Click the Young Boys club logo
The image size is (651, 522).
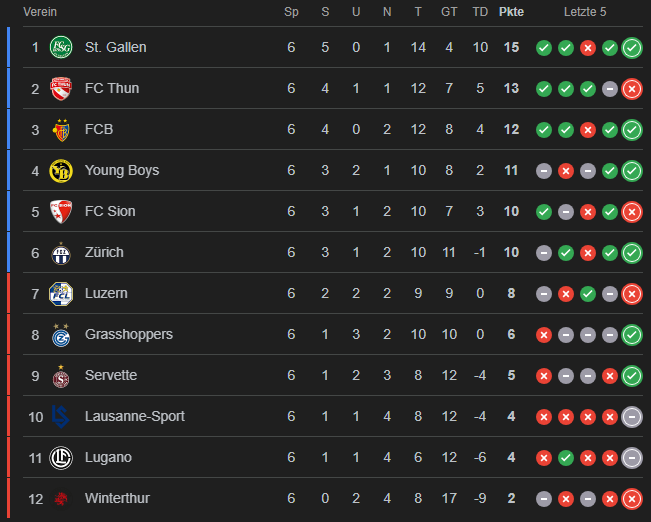(x=62, y=170)
